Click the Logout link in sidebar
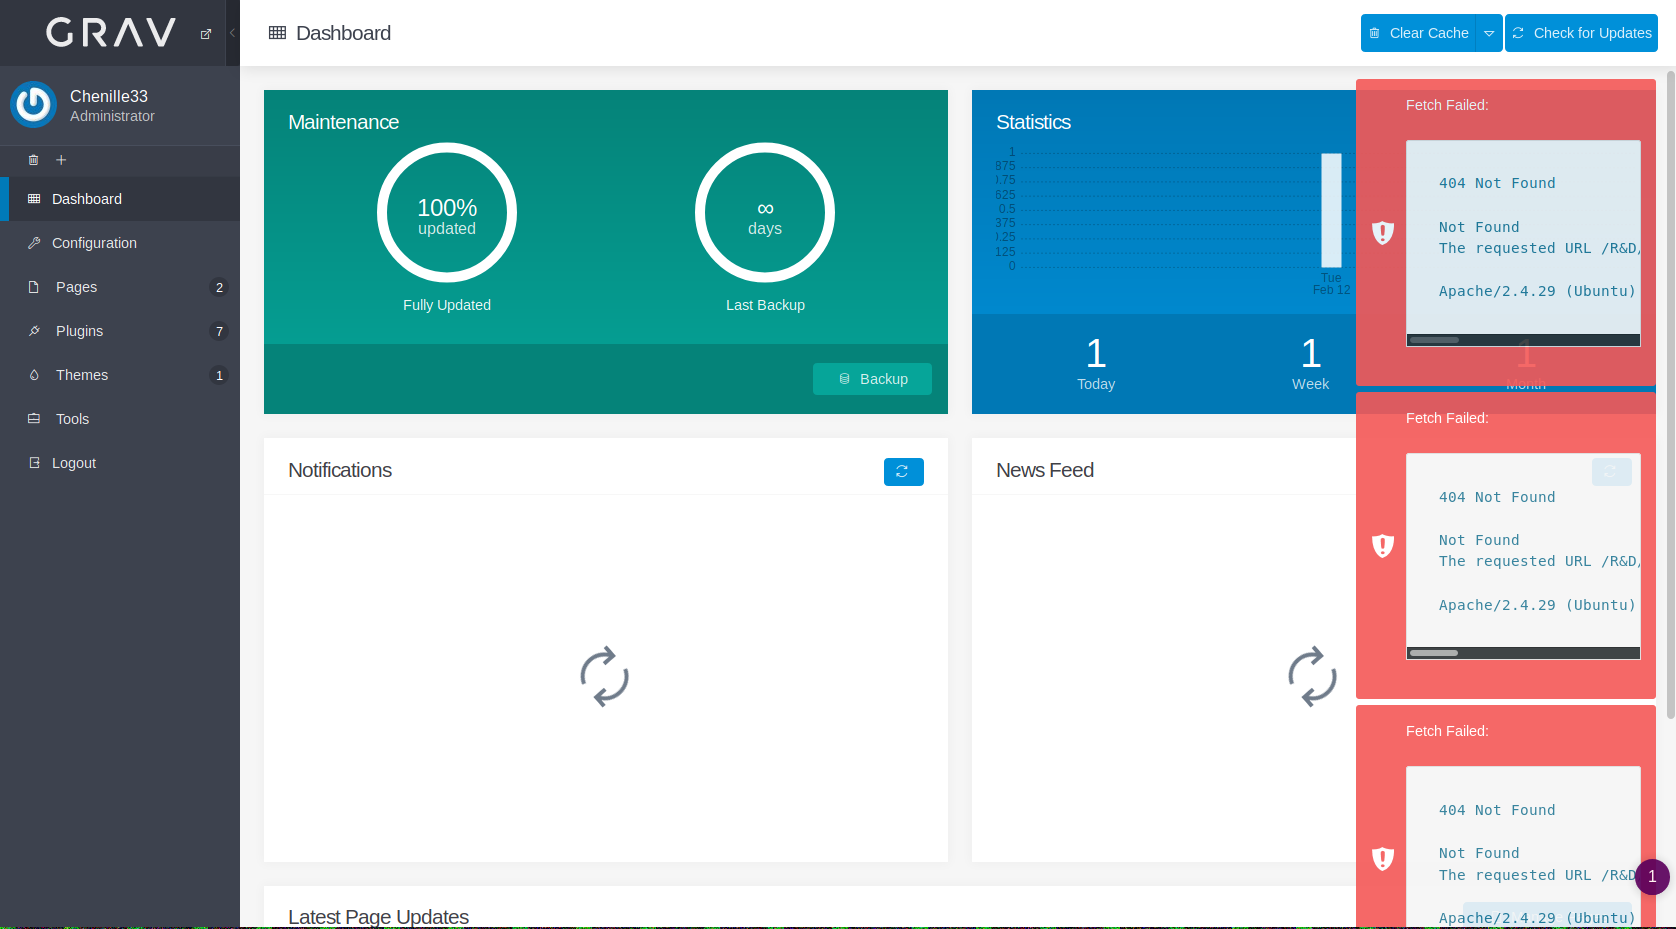This screenshot has width=1676, height=929. [x=120, y=463]
